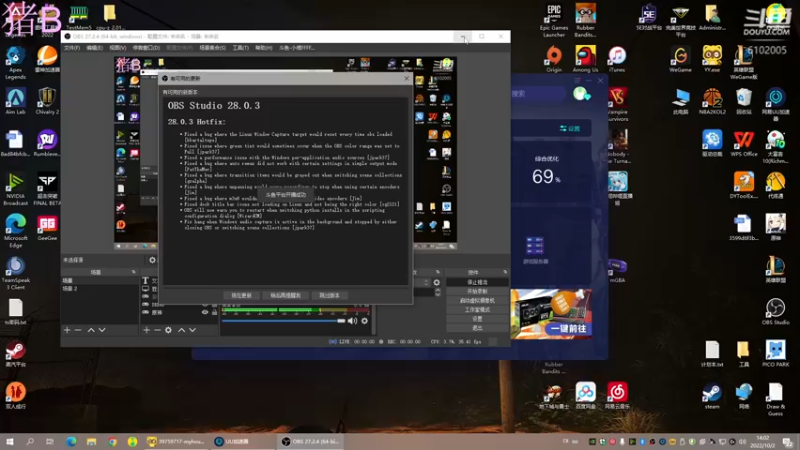Remove selected source with minus button
Image resolution: width=800 pixels, height=450 pixels.
[157, 330]
